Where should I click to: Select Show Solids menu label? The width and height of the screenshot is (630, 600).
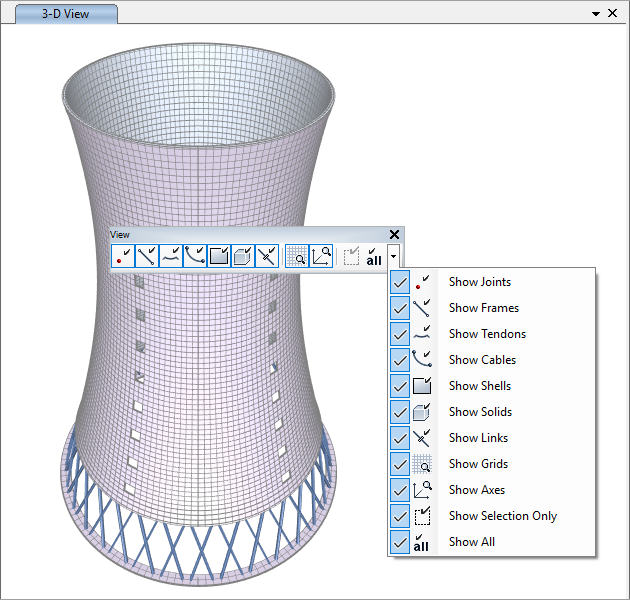480,412
